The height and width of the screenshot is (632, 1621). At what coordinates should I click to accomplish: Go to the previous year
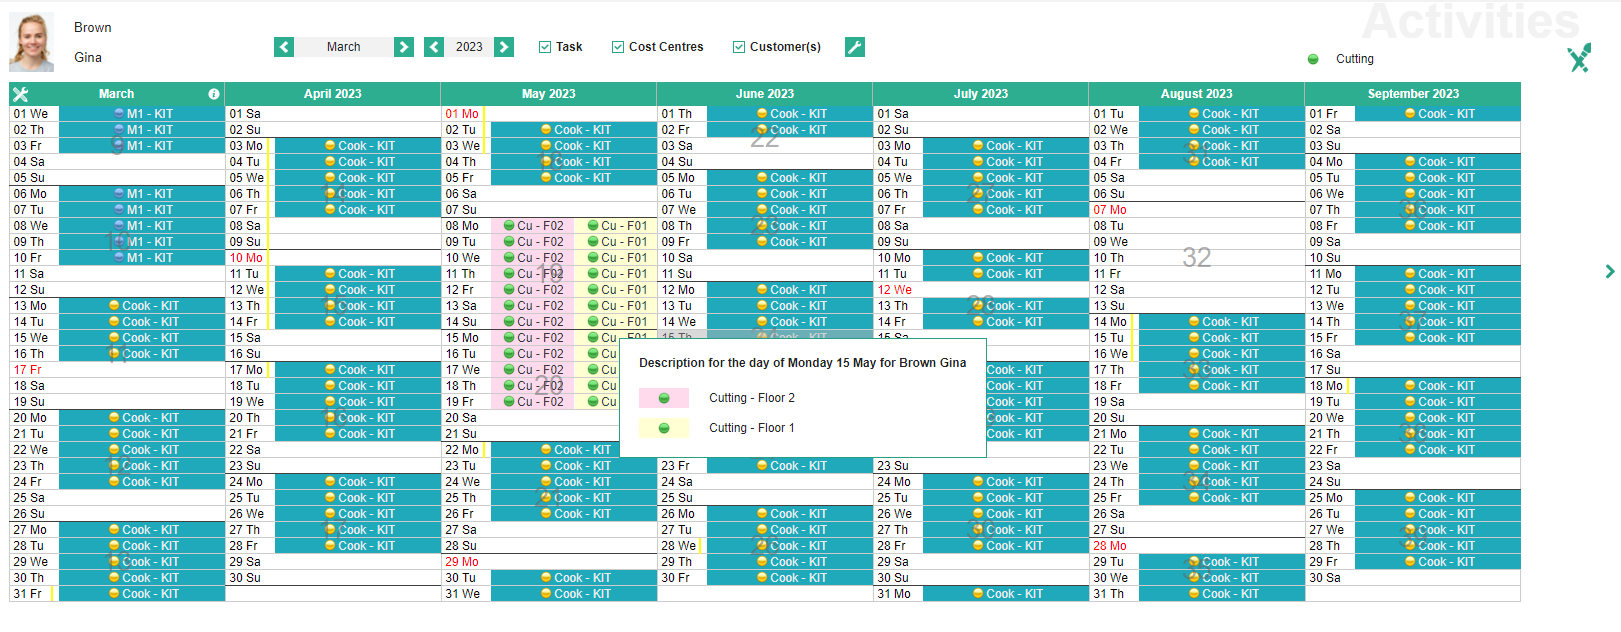(434, 47)
